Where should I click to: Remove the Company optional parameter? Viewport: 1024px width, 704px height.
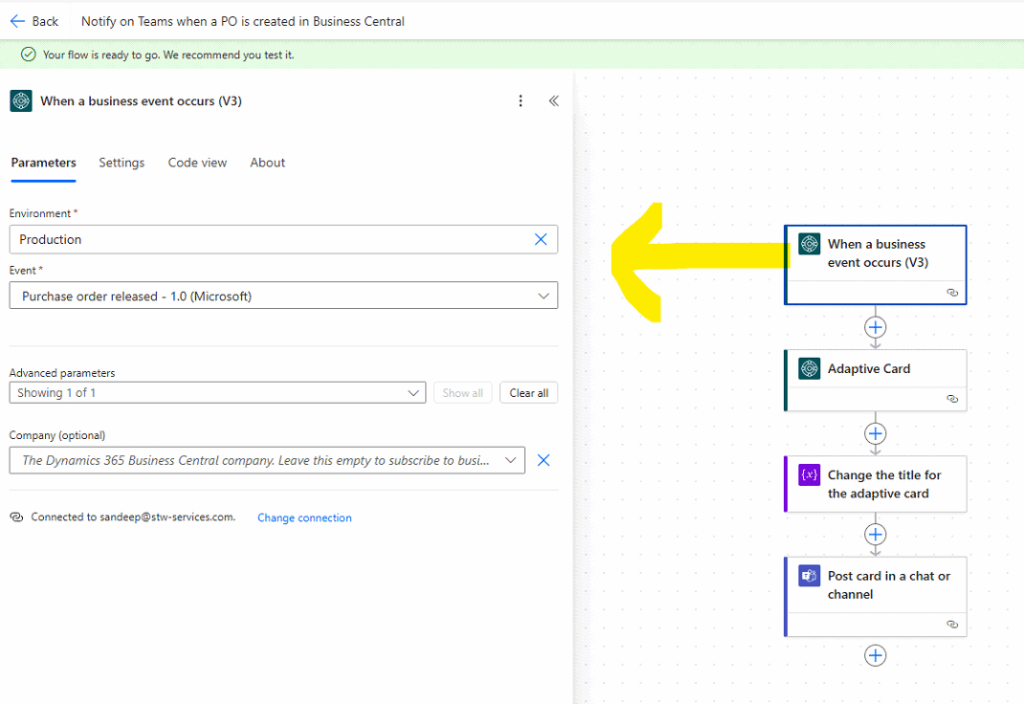[x=544, y=461]
